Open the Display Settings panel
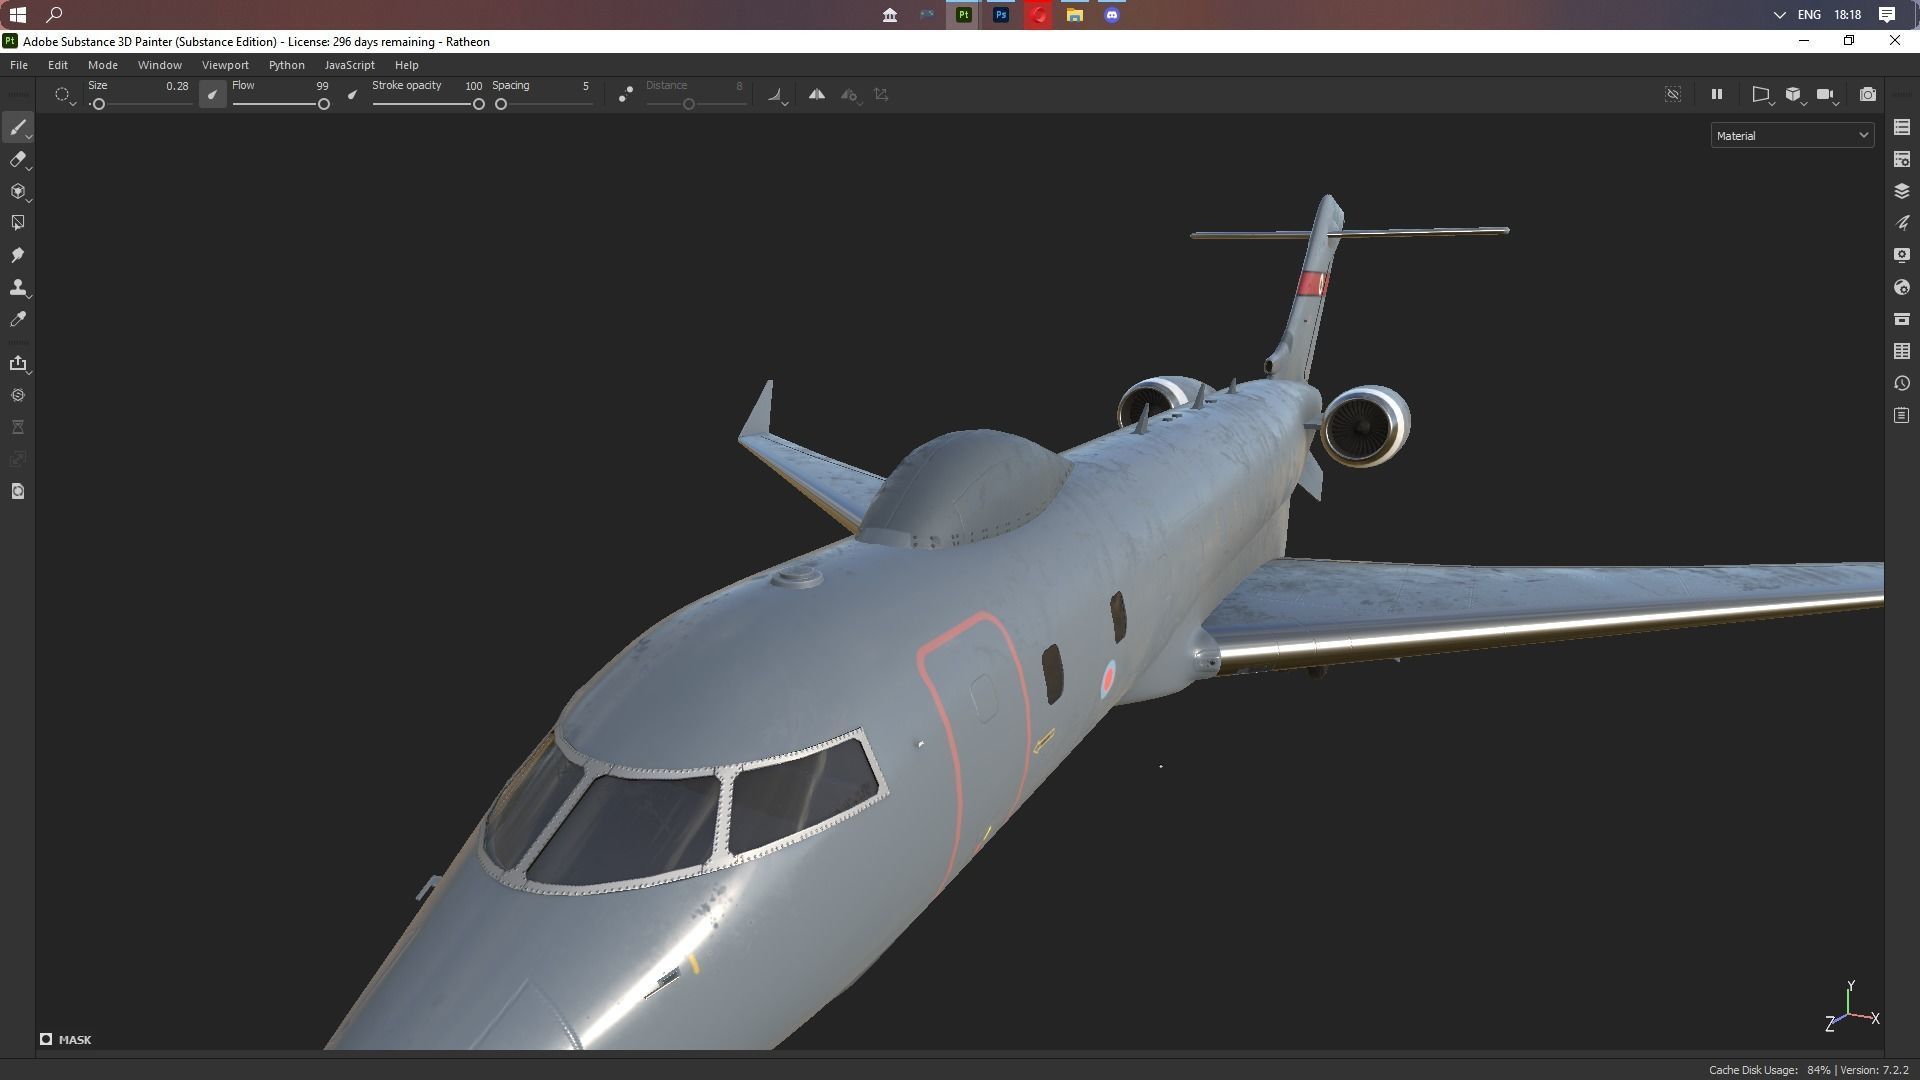This screenshot has width=1920, height=1080. [x=1902, y=255]
